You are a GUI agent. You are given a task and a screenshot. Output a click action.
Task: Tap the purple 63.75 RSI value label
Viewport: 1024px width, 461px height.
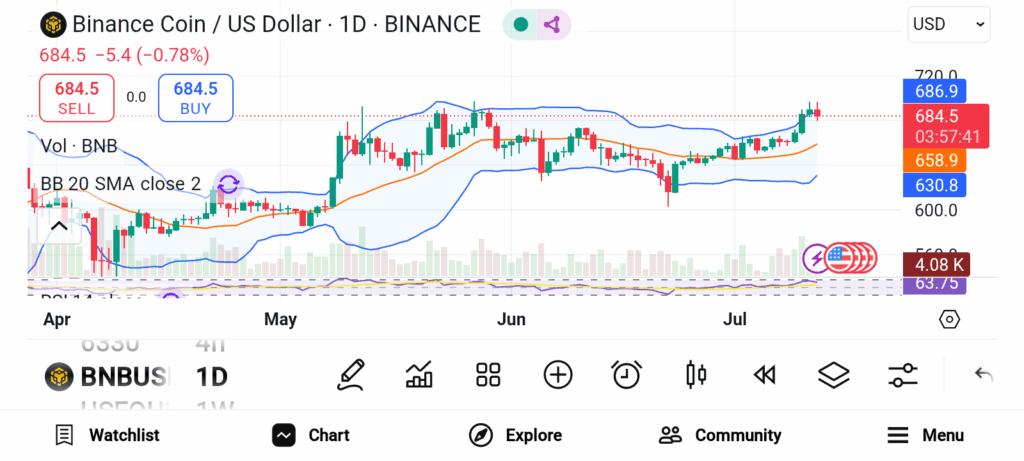tap(934, 284)
